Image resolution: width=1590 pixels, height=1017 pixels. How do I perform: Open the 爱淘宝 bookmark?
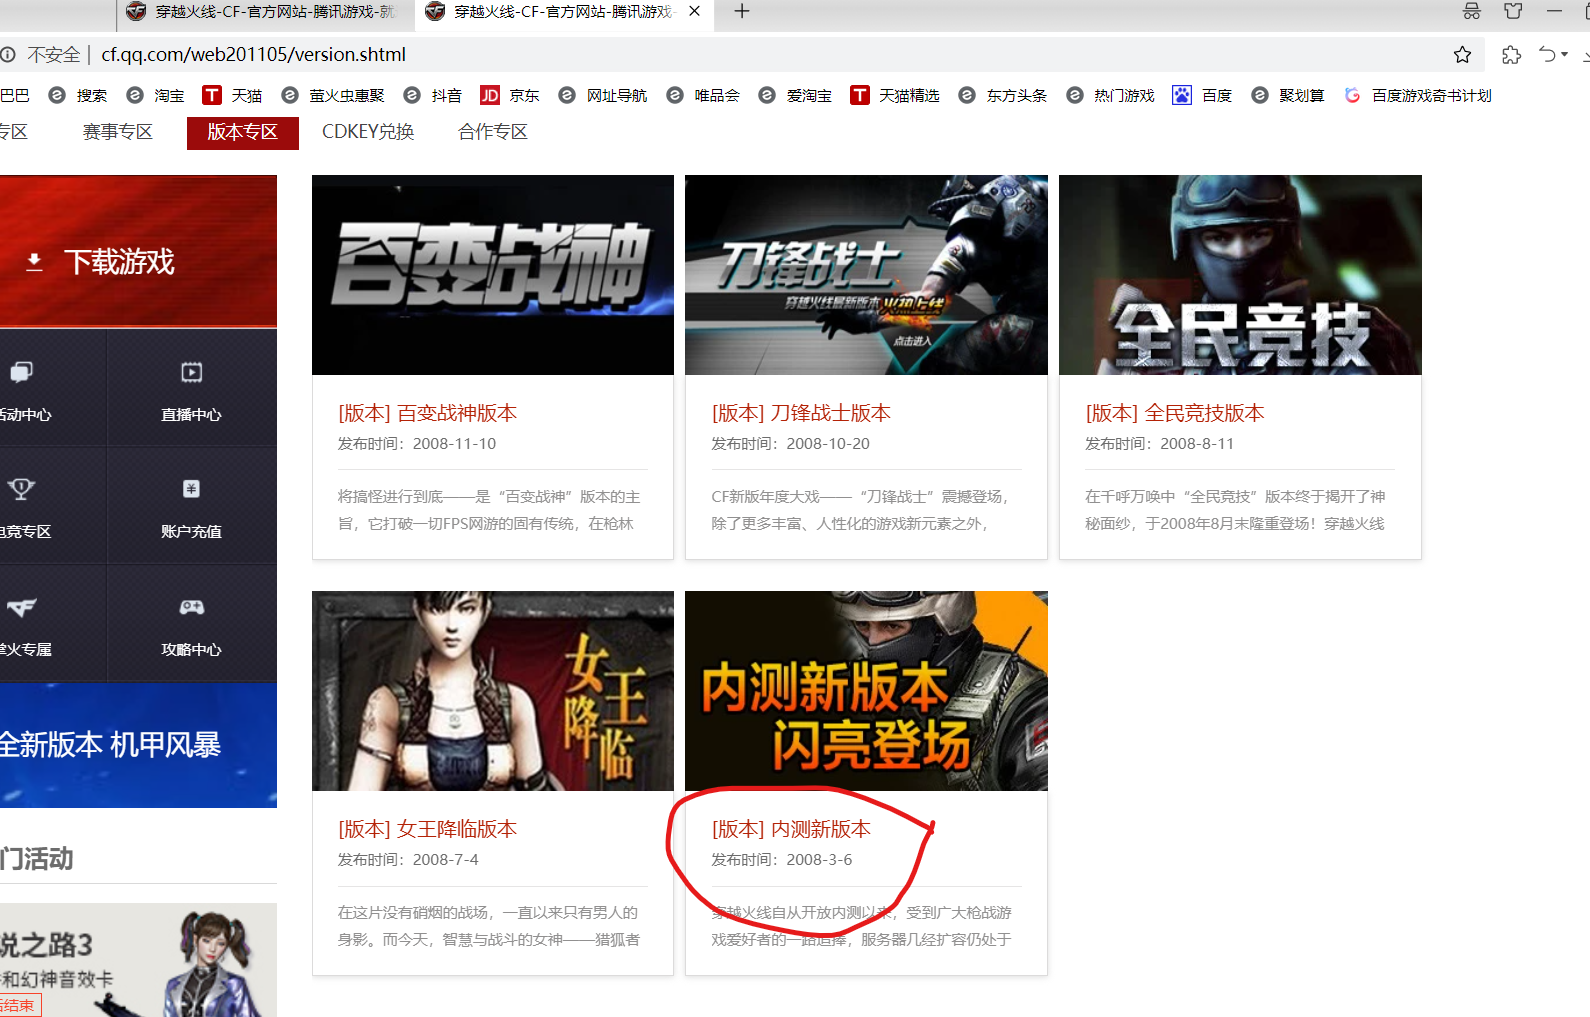[796, 95]
